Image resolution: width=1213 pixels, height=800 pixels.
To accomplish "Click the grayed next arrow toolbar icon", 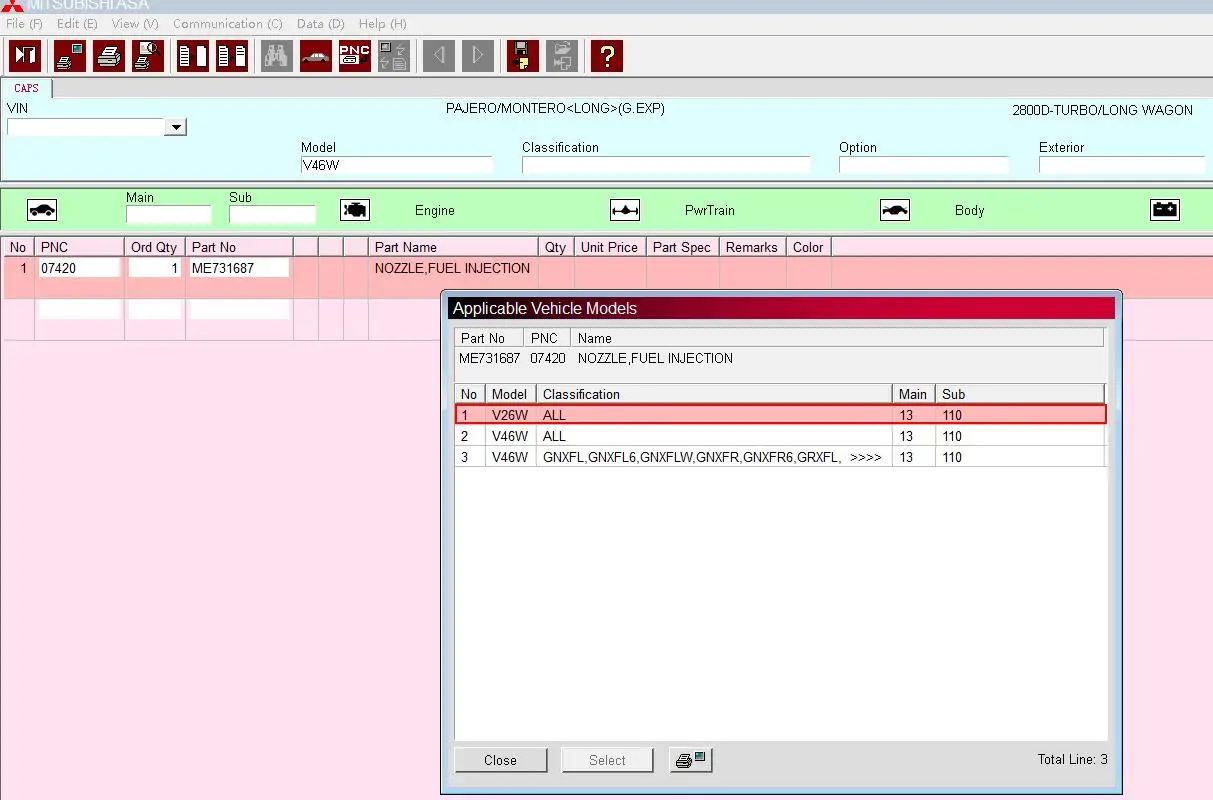I will [x=478, y=56].
